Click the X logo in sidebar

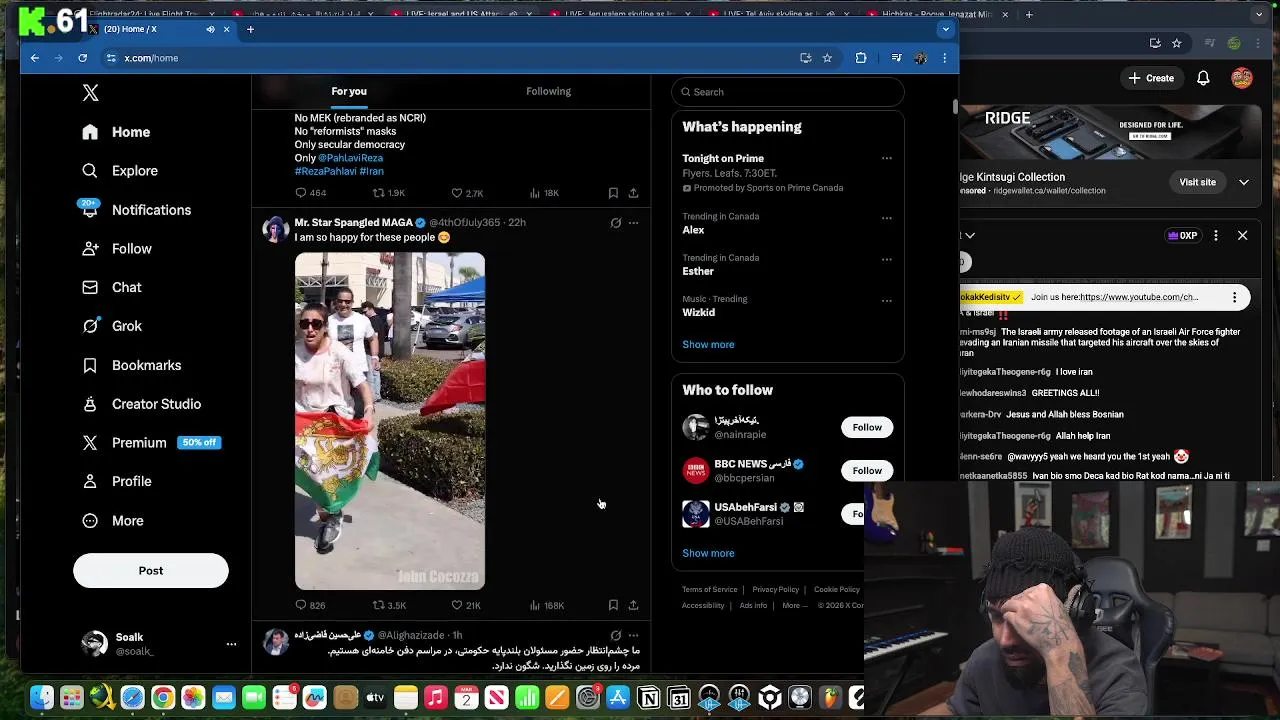(x=90, y=92)
